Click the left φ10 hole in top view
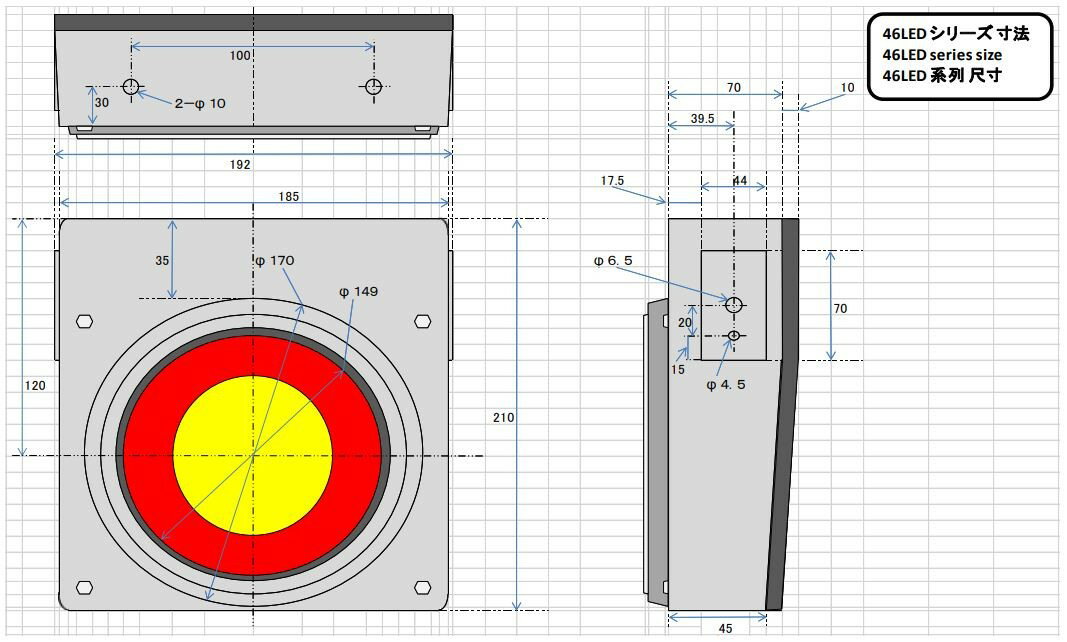The image size is (1067, 642). tap(131, 87)
